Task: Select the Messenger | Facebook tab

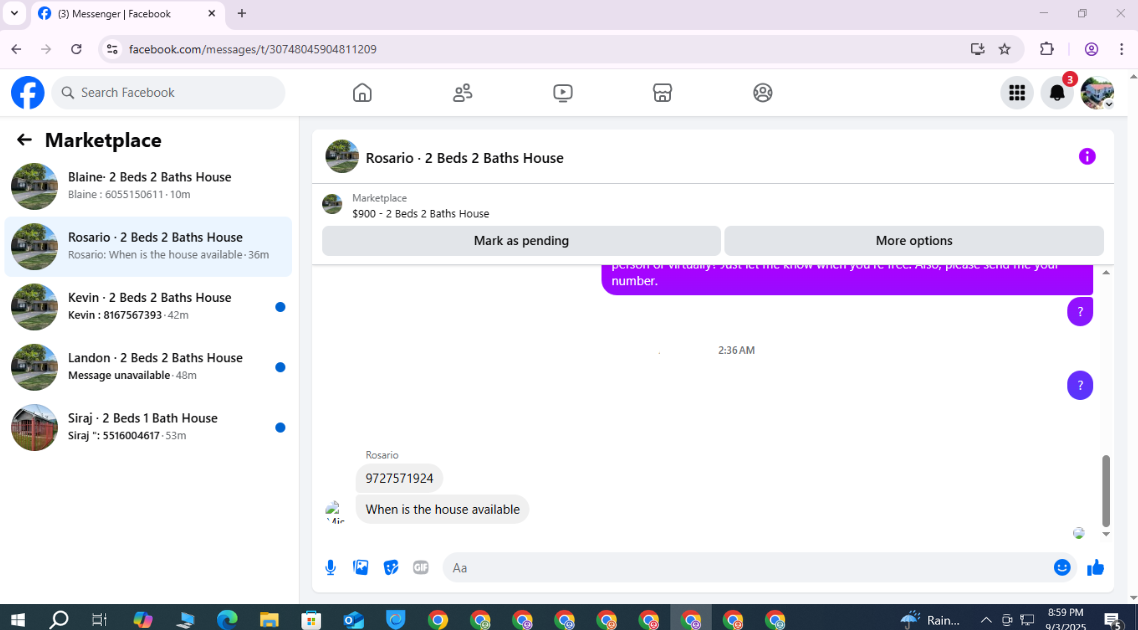Action: pyautogui.click(x=127, y=14)
